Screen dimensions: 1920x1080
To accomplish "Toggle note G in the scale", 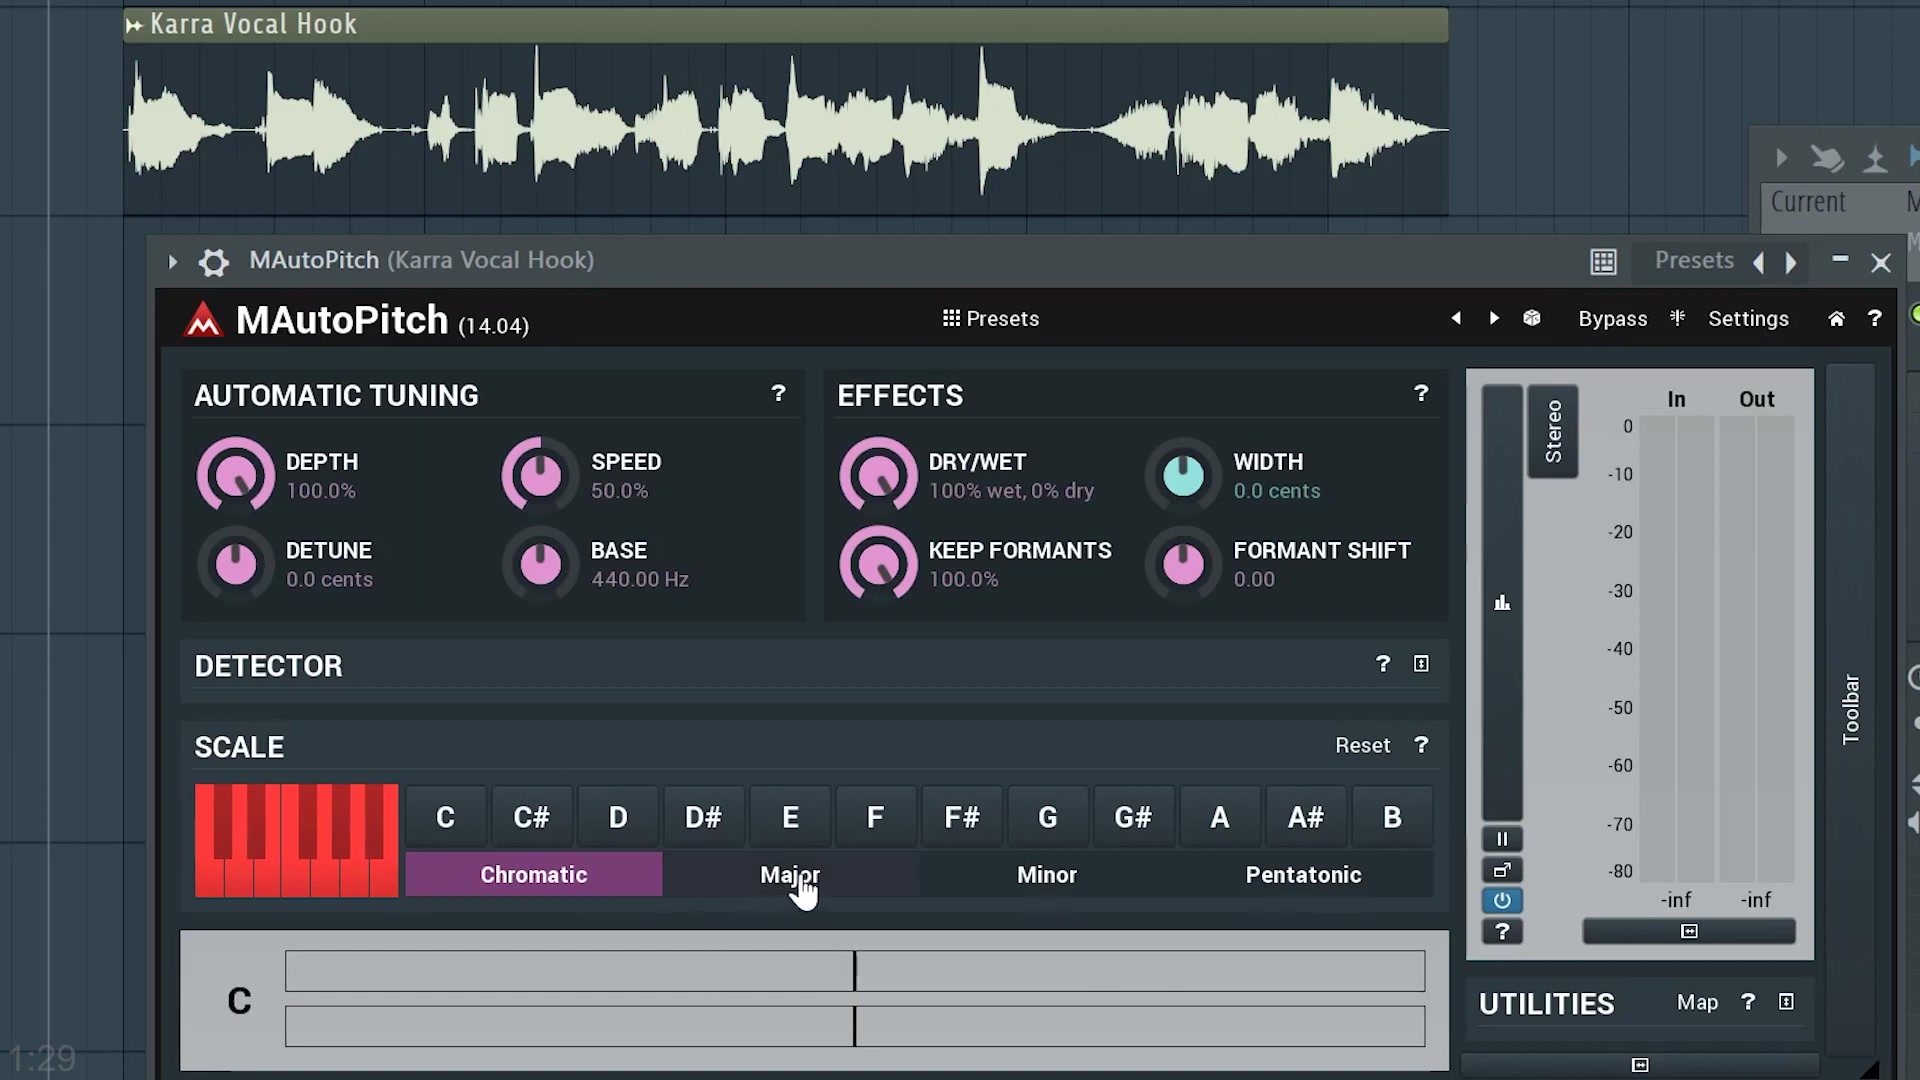I will [1048, 817].
